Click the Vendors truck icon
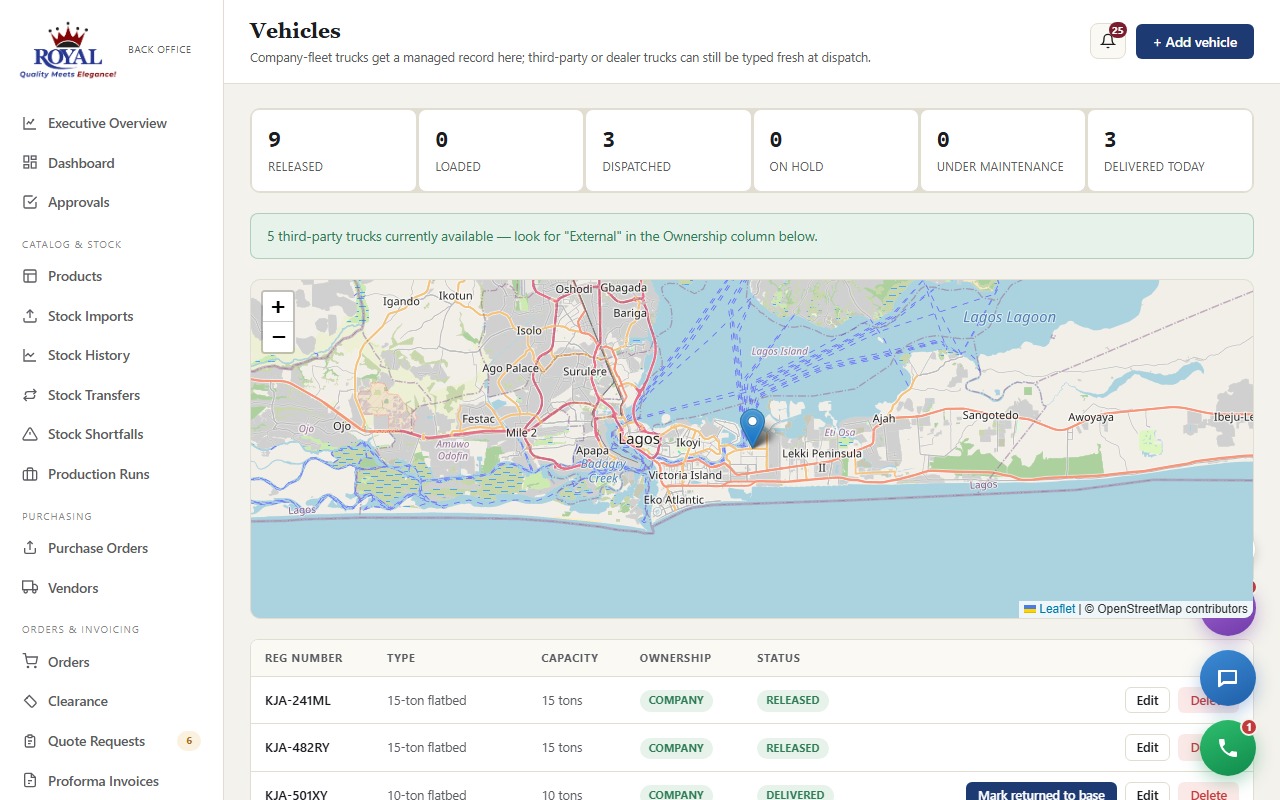The height and width of the screenshot is (800, 1280). point(30,588)
